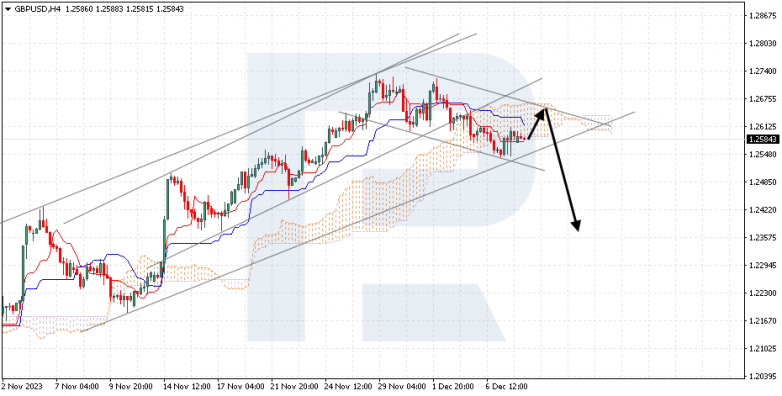Click the 1 Dec 20:00 time label

click(x=454, y=387)
